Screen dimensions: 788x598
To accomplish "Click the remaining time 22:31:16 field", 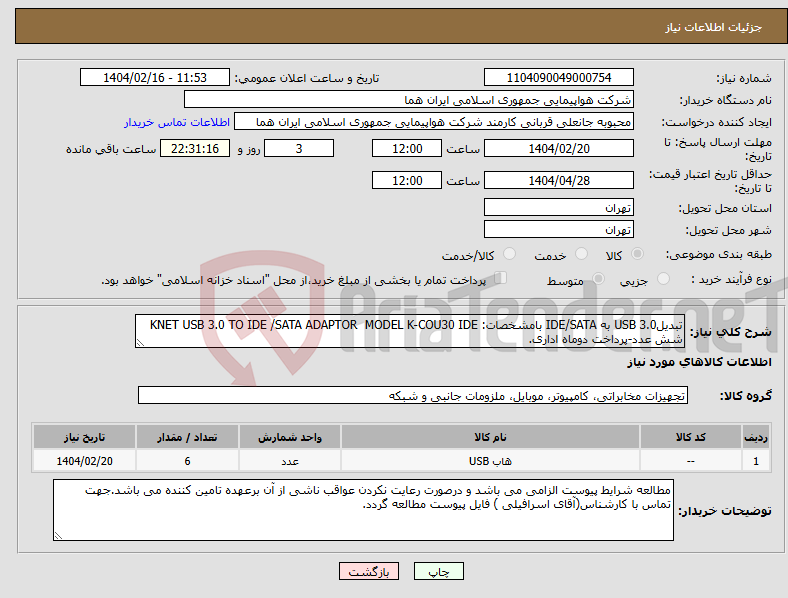I will pyautogui.click(x=195, y=148).
